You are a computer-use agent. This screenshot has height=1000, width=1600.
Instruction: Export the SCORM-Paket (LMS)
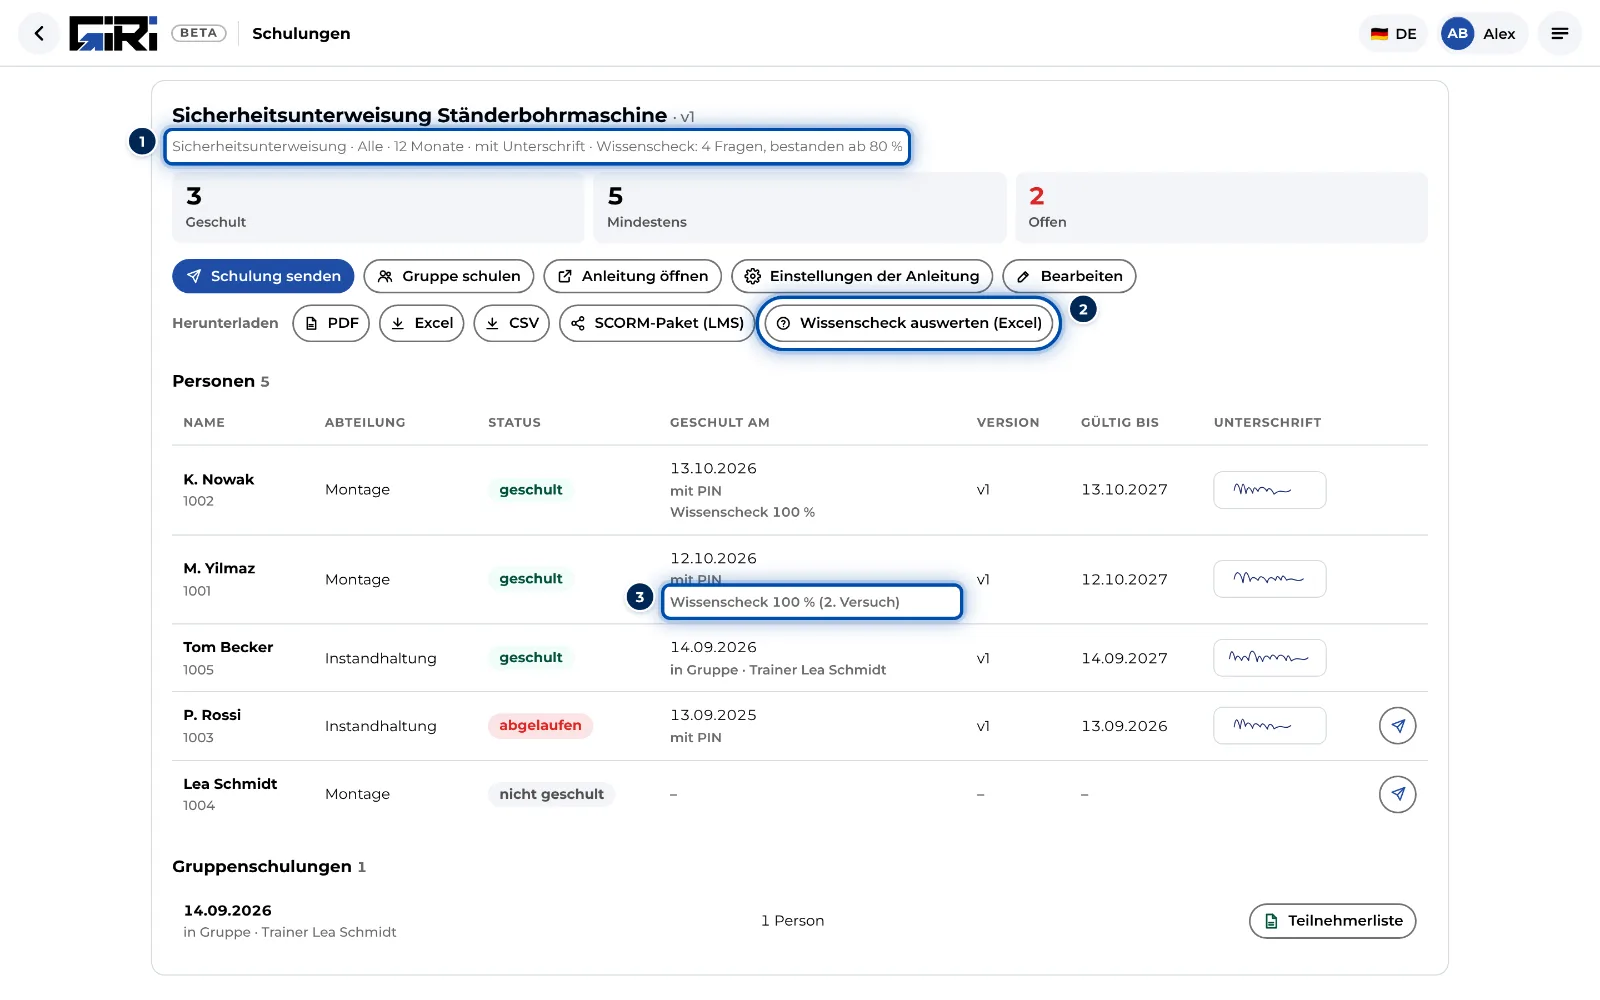[x=657, y=323]
